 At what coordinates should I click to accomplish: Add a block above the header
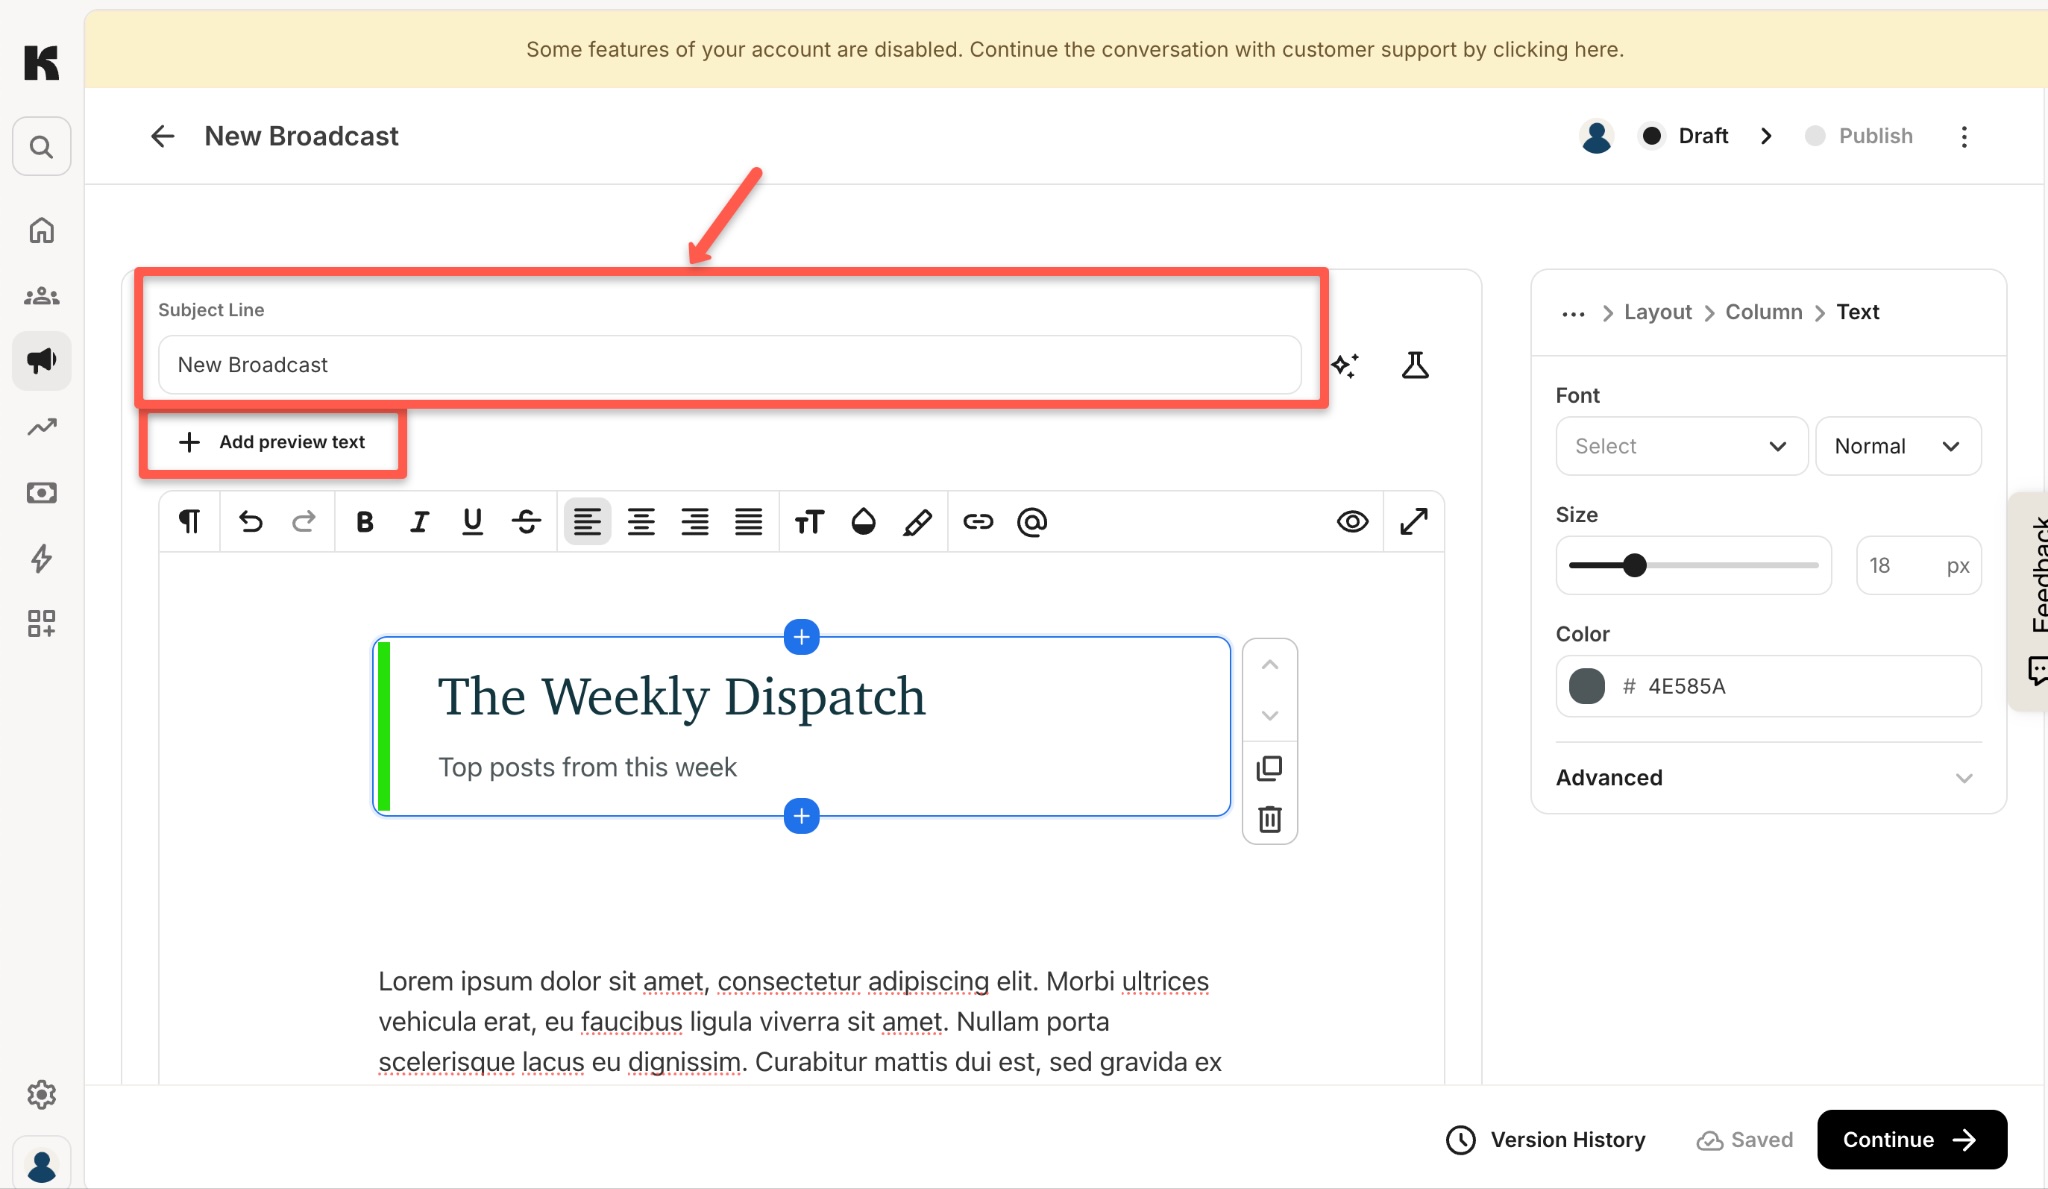802,637
